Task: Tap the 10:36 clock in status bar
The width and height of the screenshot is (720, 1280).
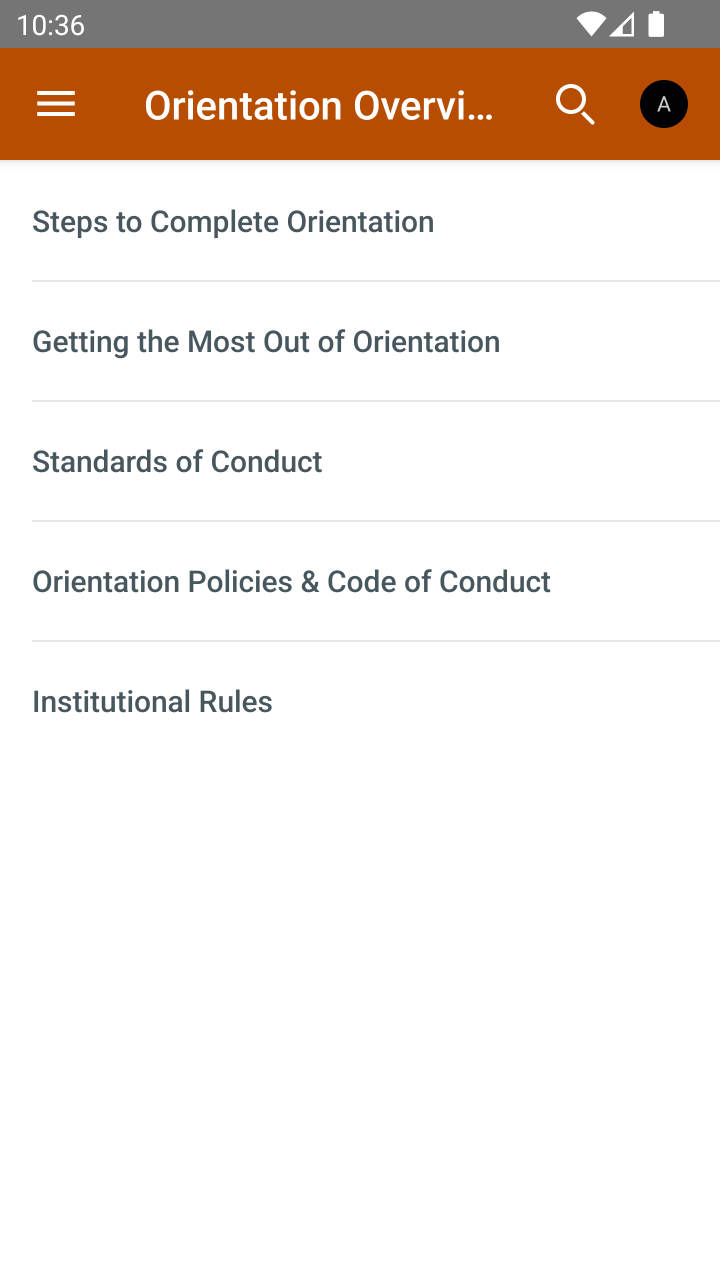Action: pyautogui.click(x=51, y=25)
